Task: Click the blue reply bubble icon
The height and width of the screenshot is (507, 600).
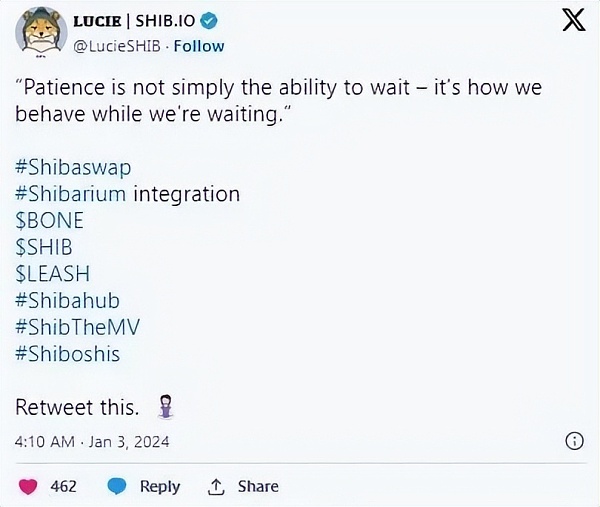Action: (x=117, y=486)
